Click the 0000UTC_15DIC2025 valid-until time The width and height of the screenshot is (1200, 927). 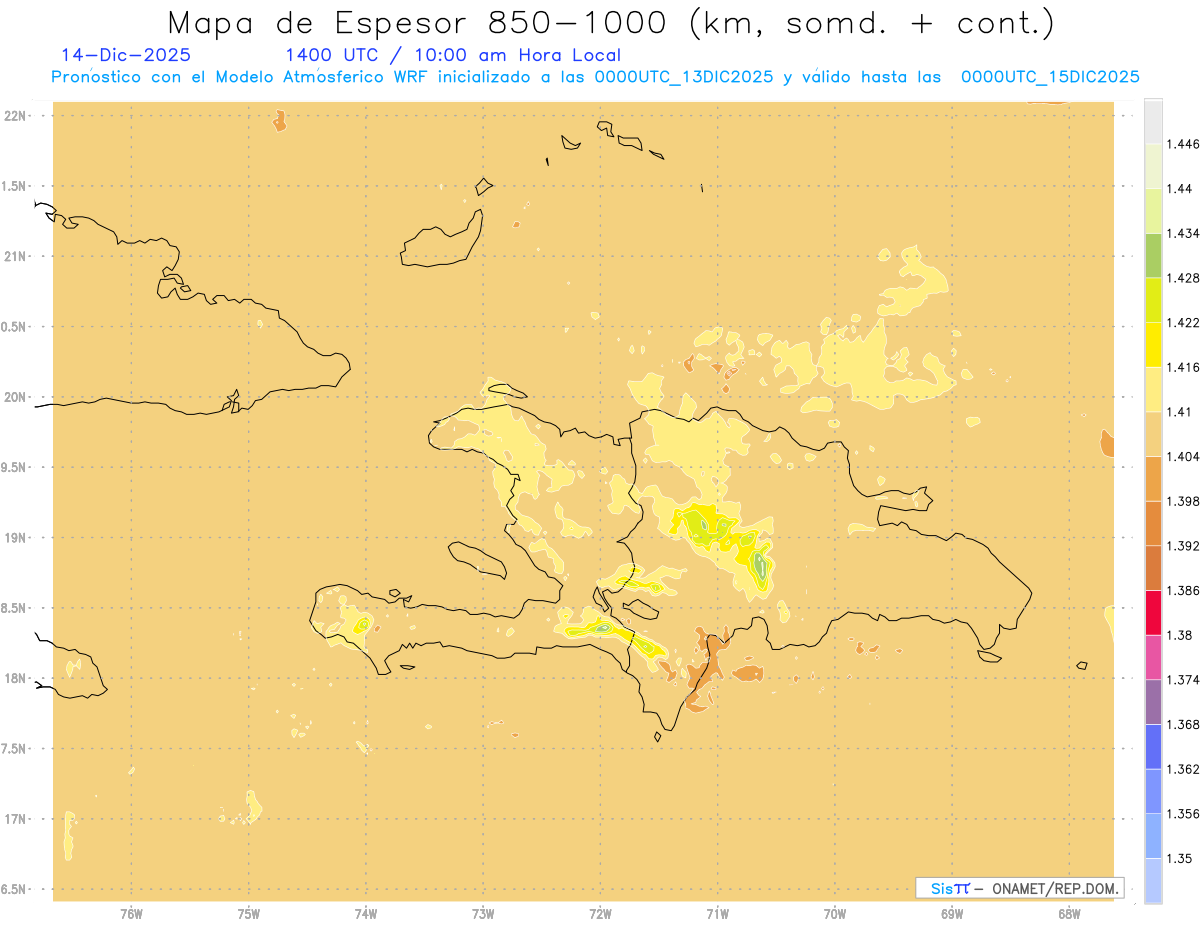(x=1050, y=77)
